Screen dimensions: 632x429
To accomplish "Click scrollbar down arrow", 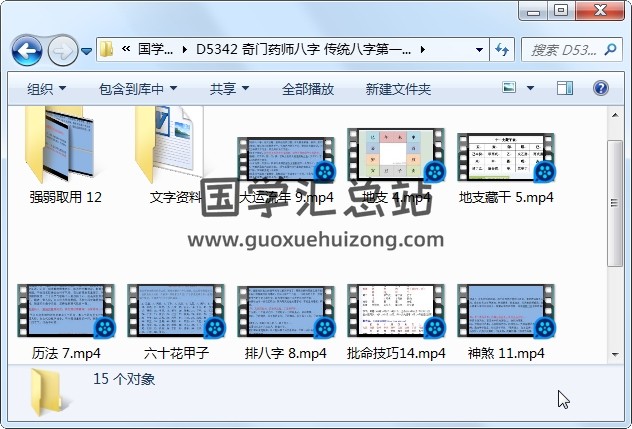I will coord(615,354).
